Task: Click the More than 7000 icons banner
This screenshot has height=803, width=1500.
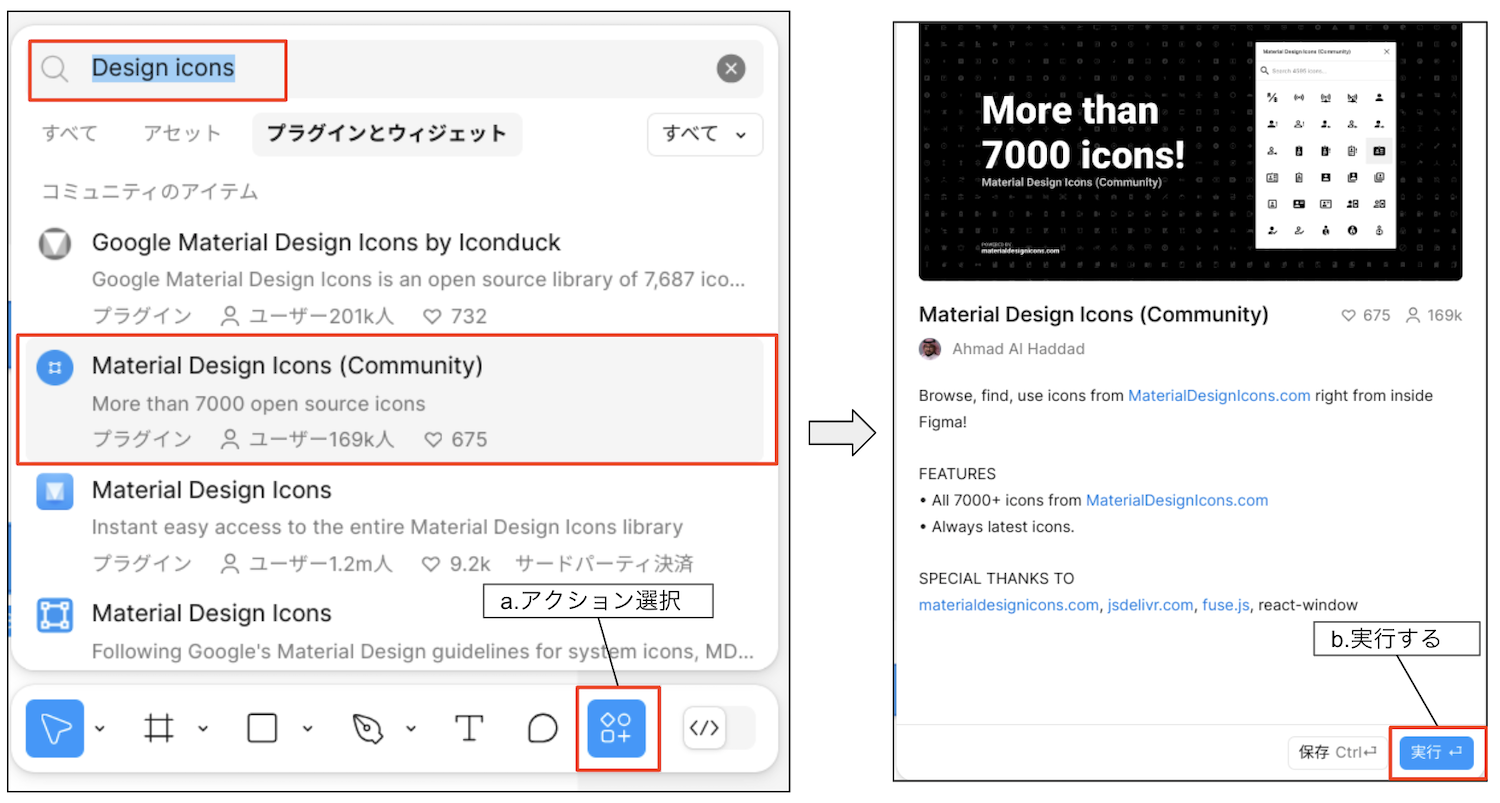Action: [x=1190, y=151]
